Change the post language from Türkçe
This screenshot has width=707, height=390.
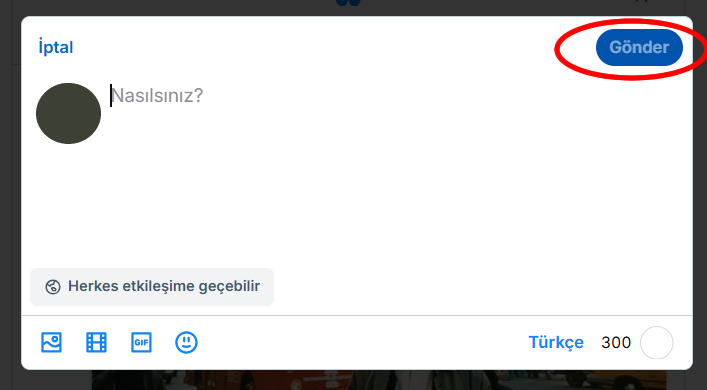point(556,342)
